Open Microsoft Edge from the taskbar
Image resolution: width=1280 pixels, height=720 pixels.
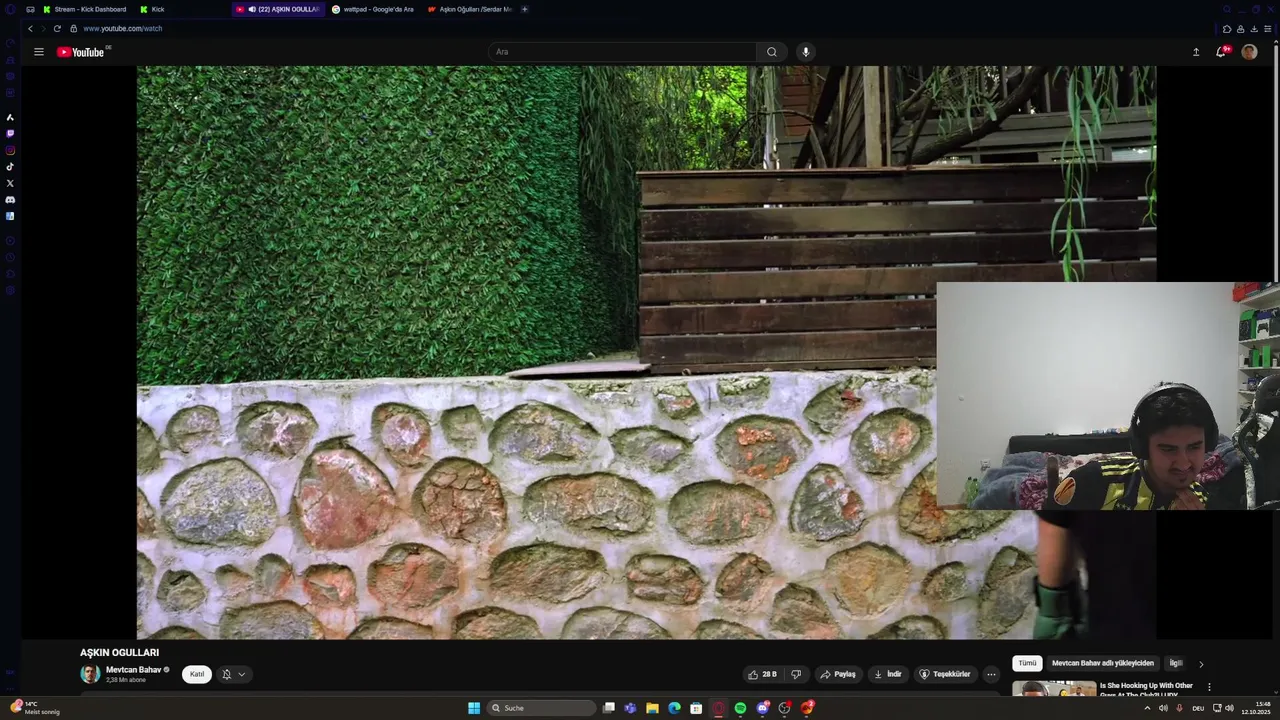point(674,708)
